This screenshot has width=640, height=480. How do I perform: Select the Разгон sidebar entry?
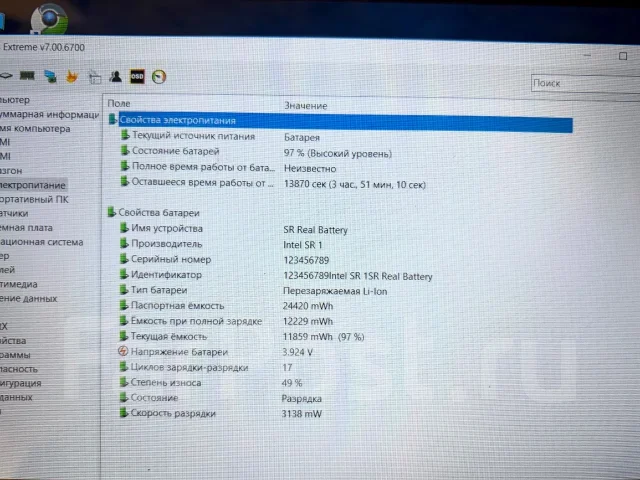click(x=11, y=171)
